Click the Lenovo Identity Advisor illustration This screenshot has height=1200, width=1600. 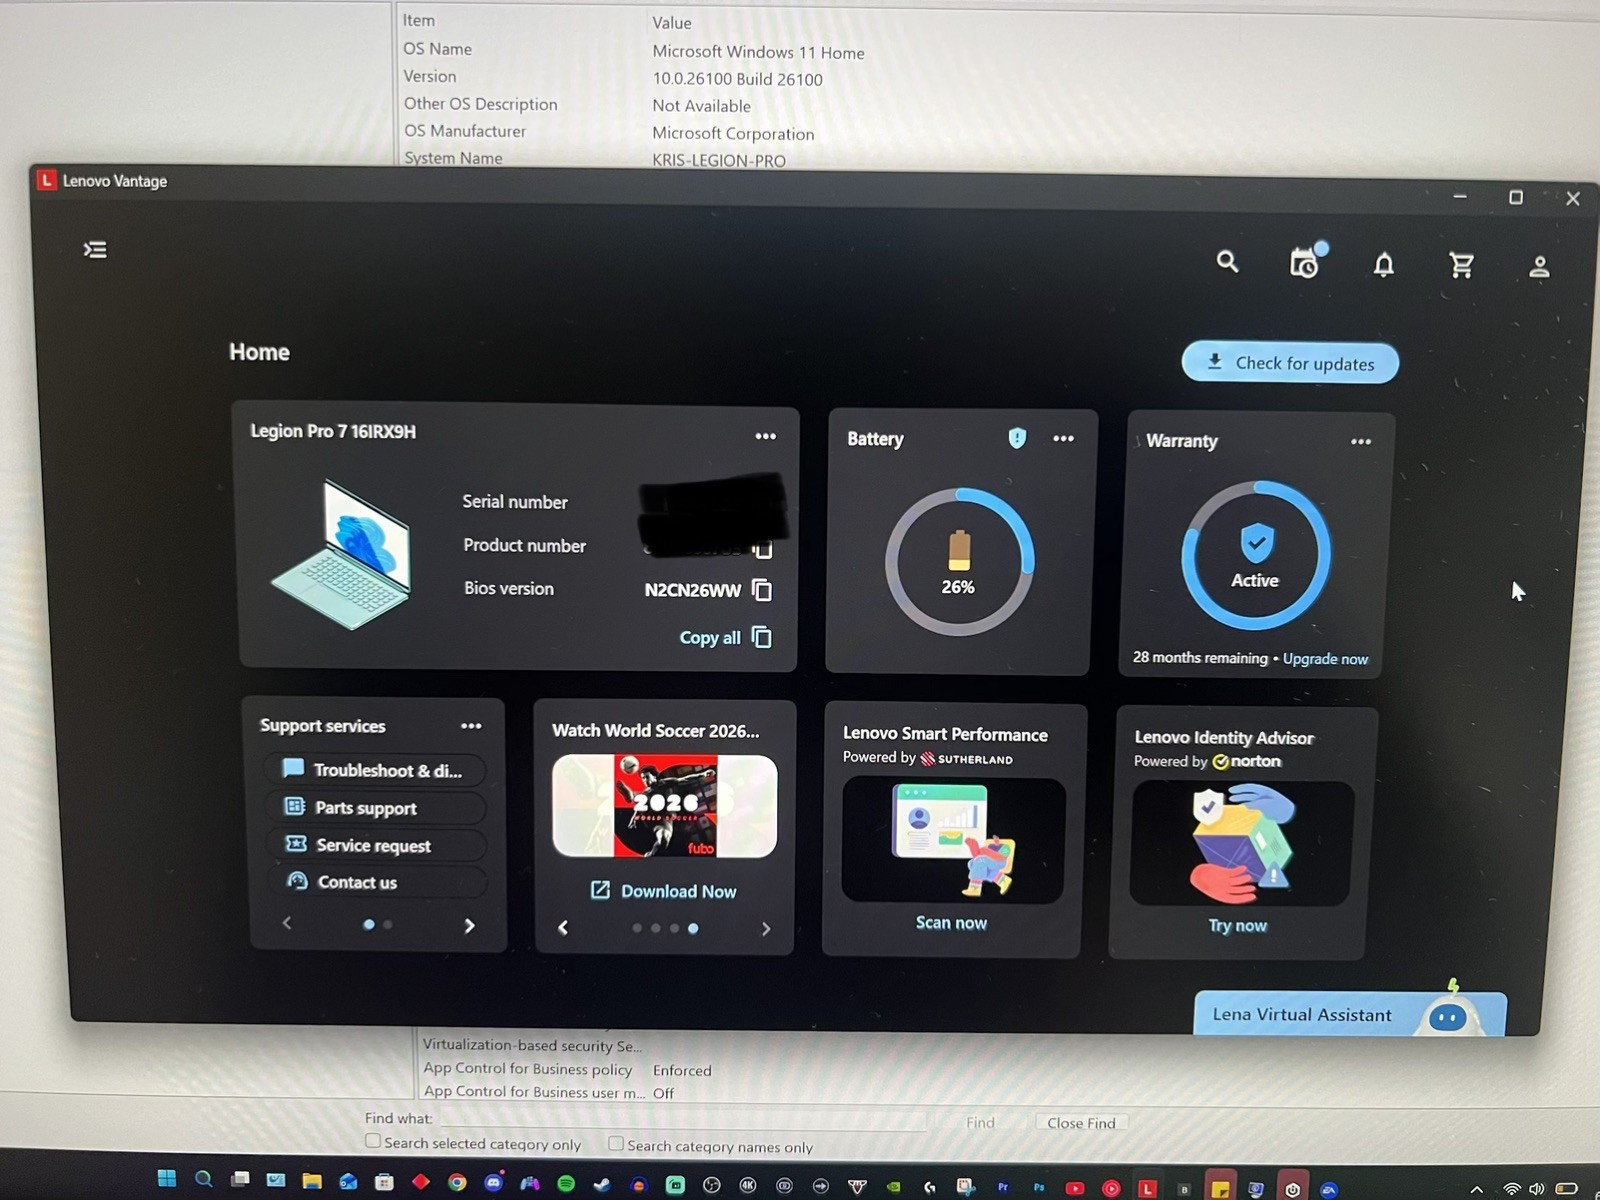[x=1242, y=844]
